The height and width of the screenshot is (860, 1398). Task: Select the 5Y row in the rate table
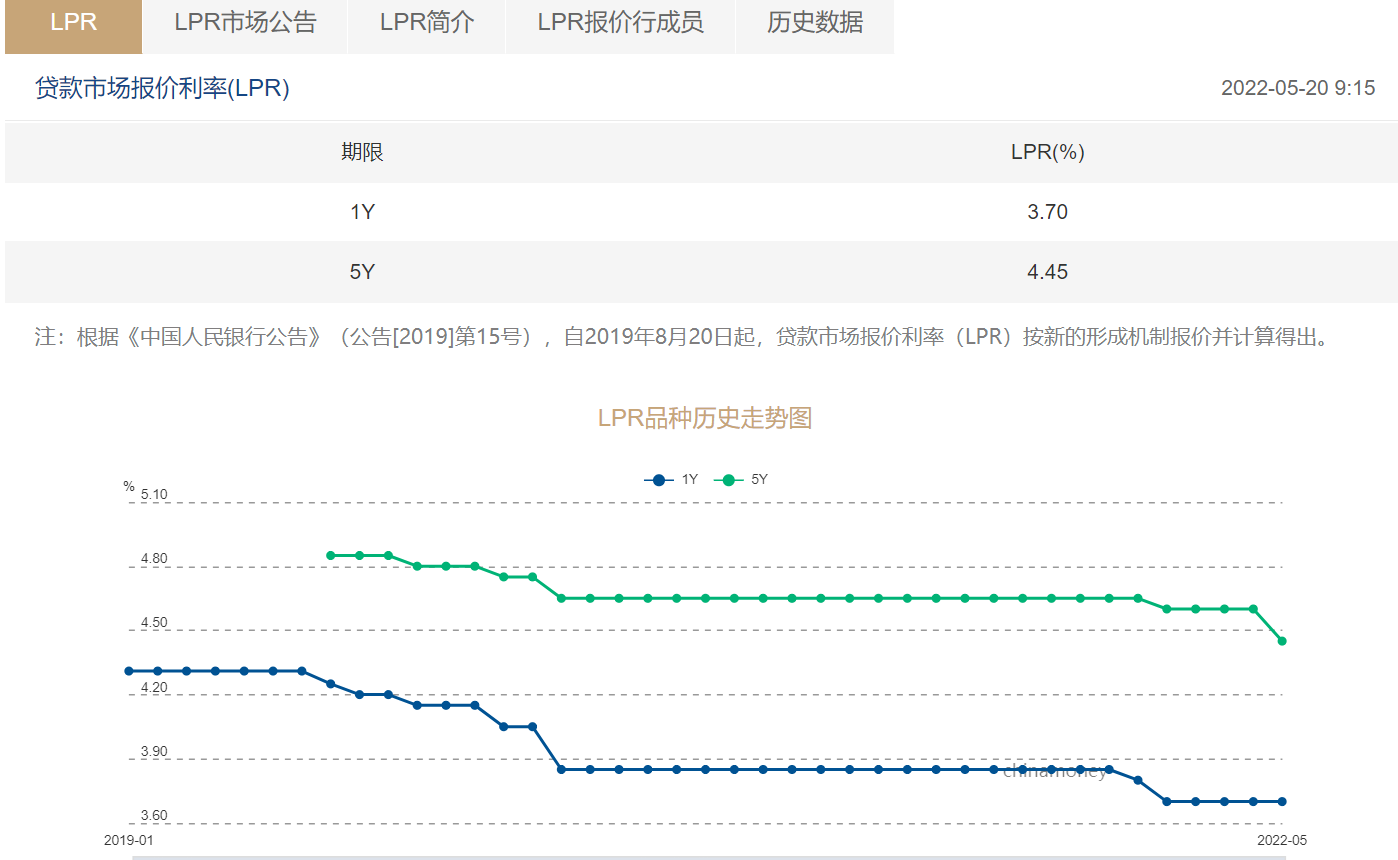700,271
